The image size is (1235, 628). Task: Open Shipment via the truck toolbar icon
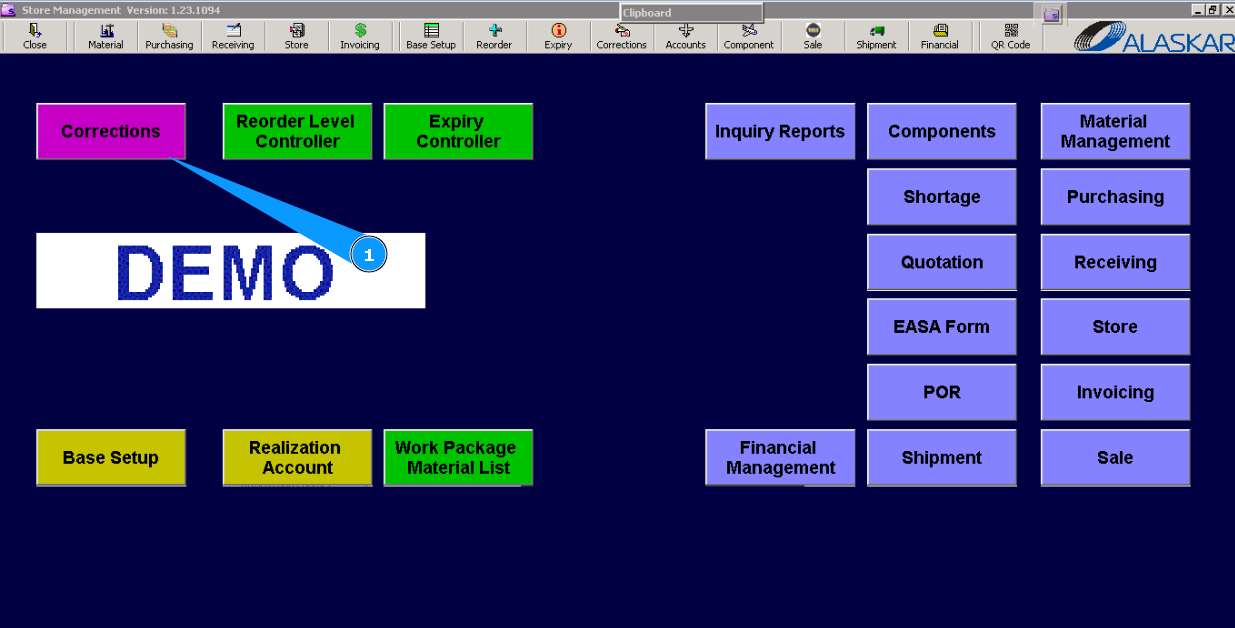point(876,37)
